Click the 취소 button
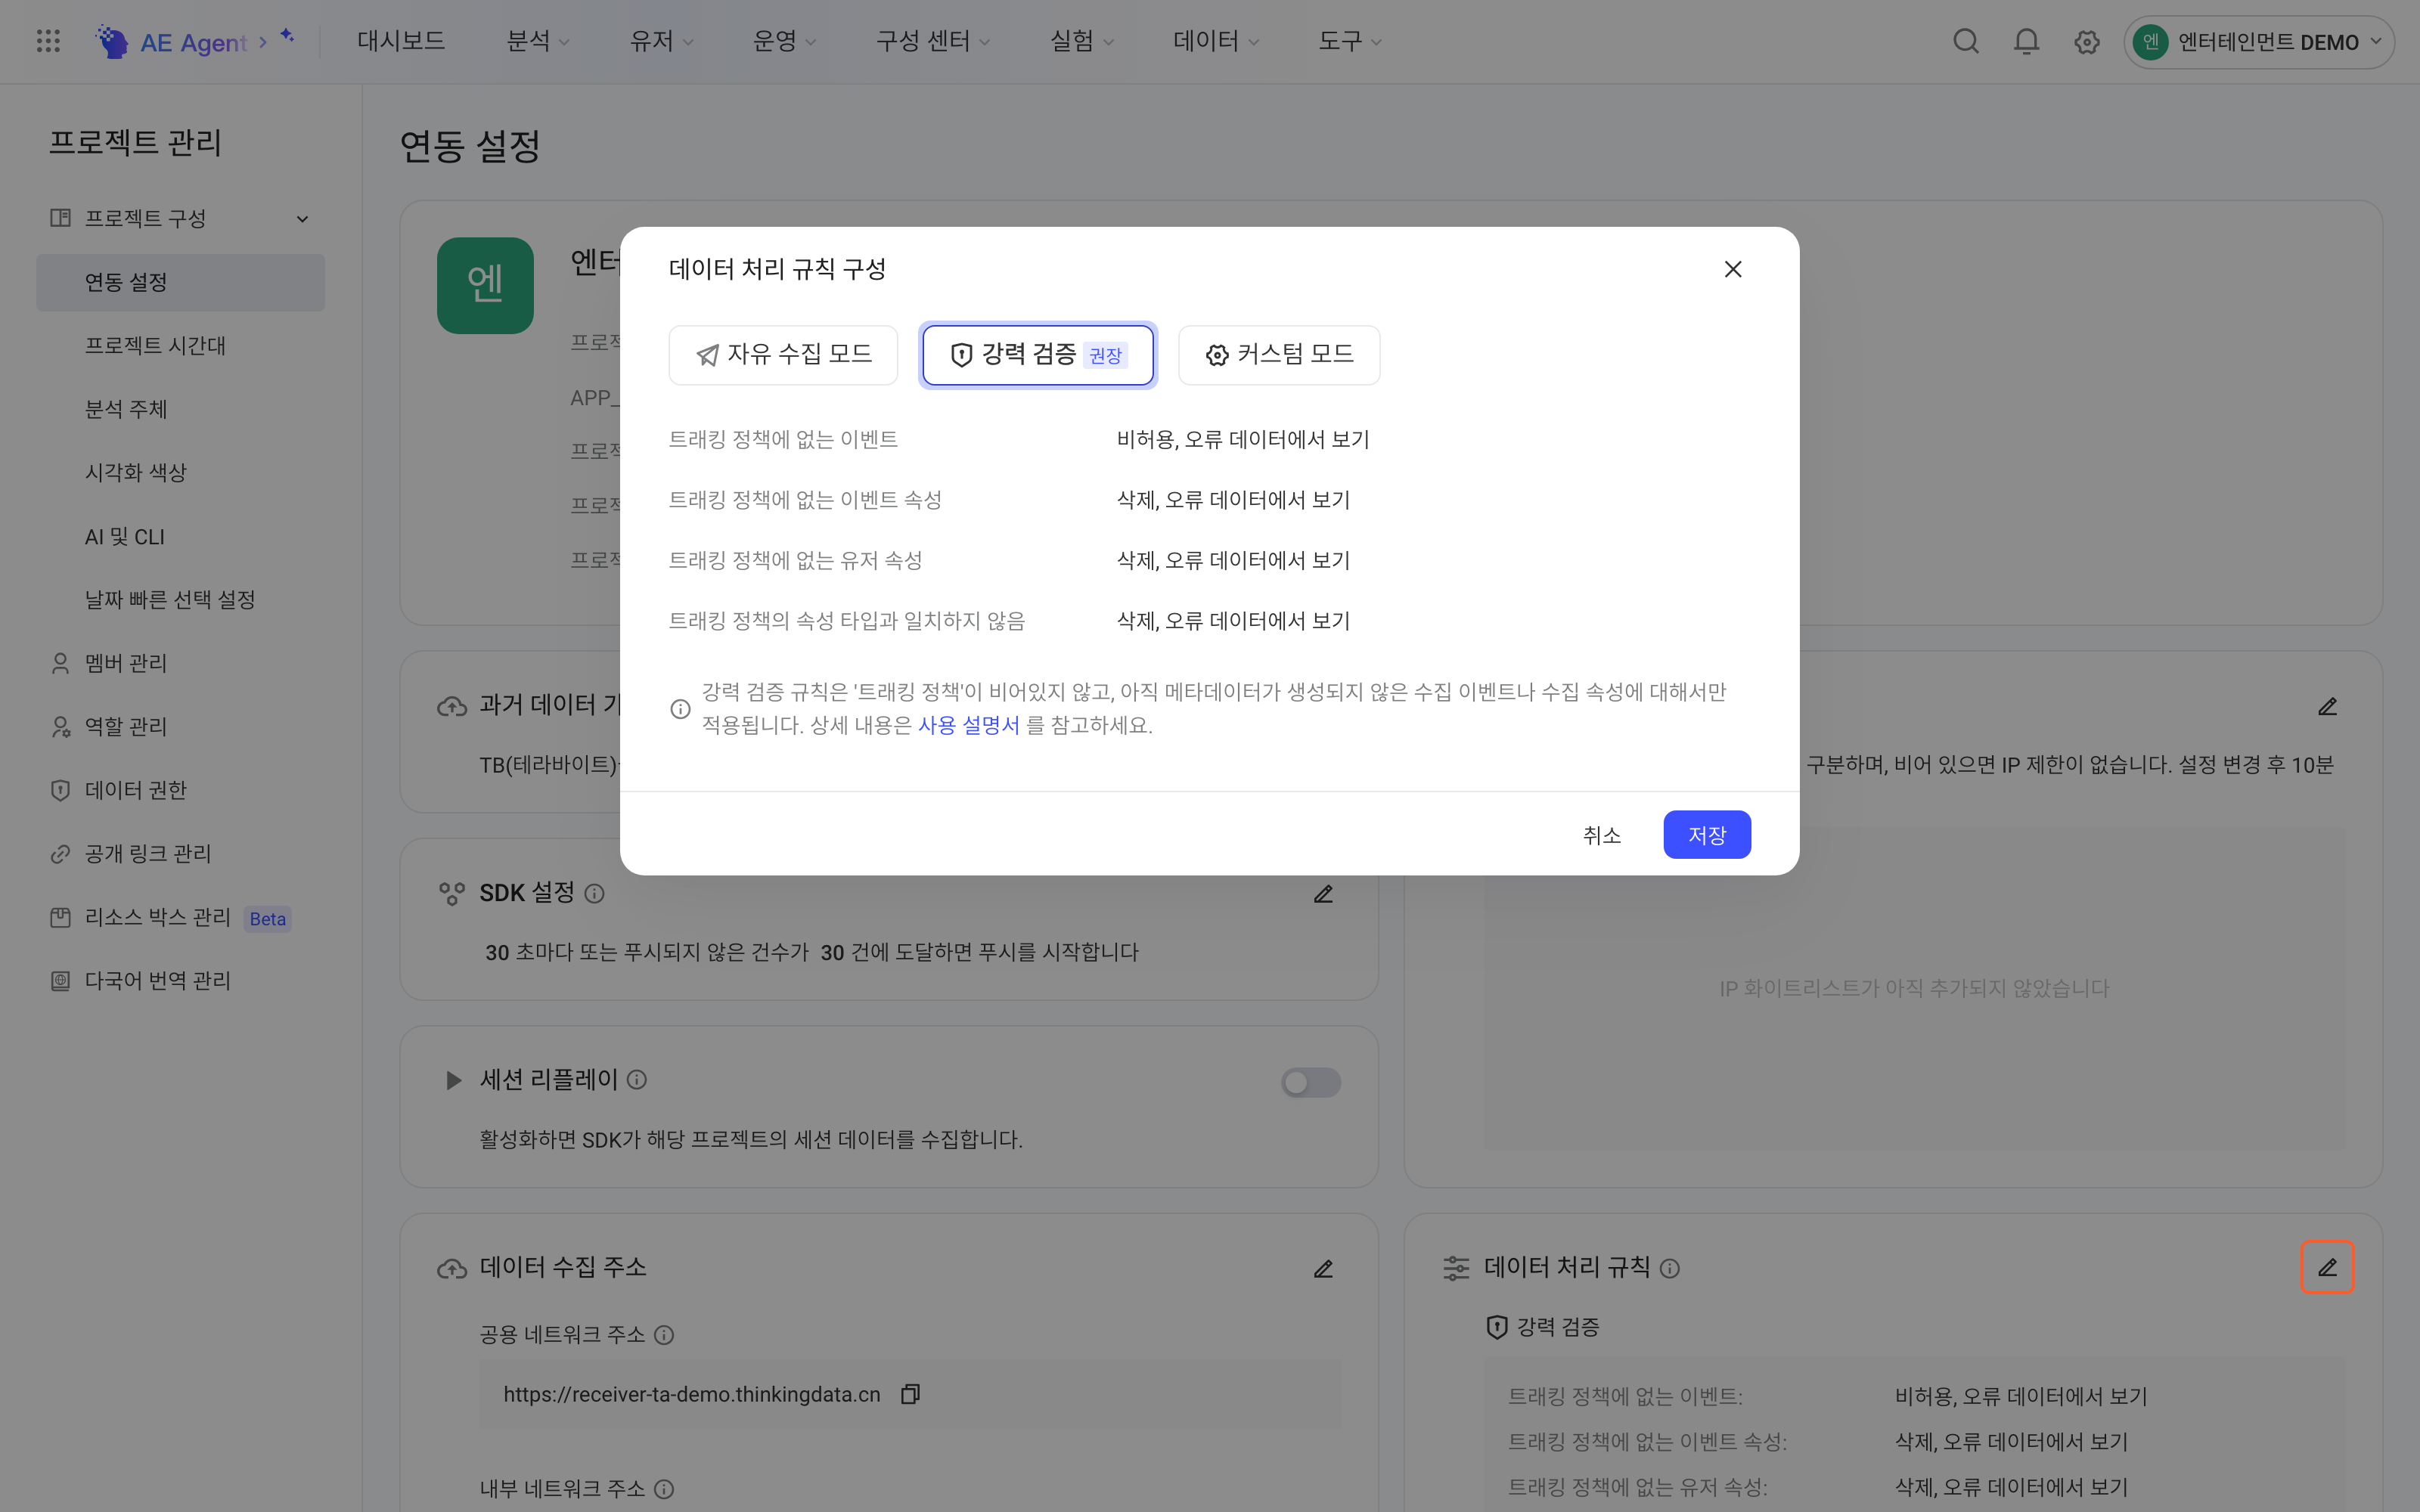Viewport: 2420px width, 1512px height. pos(1601,834)
